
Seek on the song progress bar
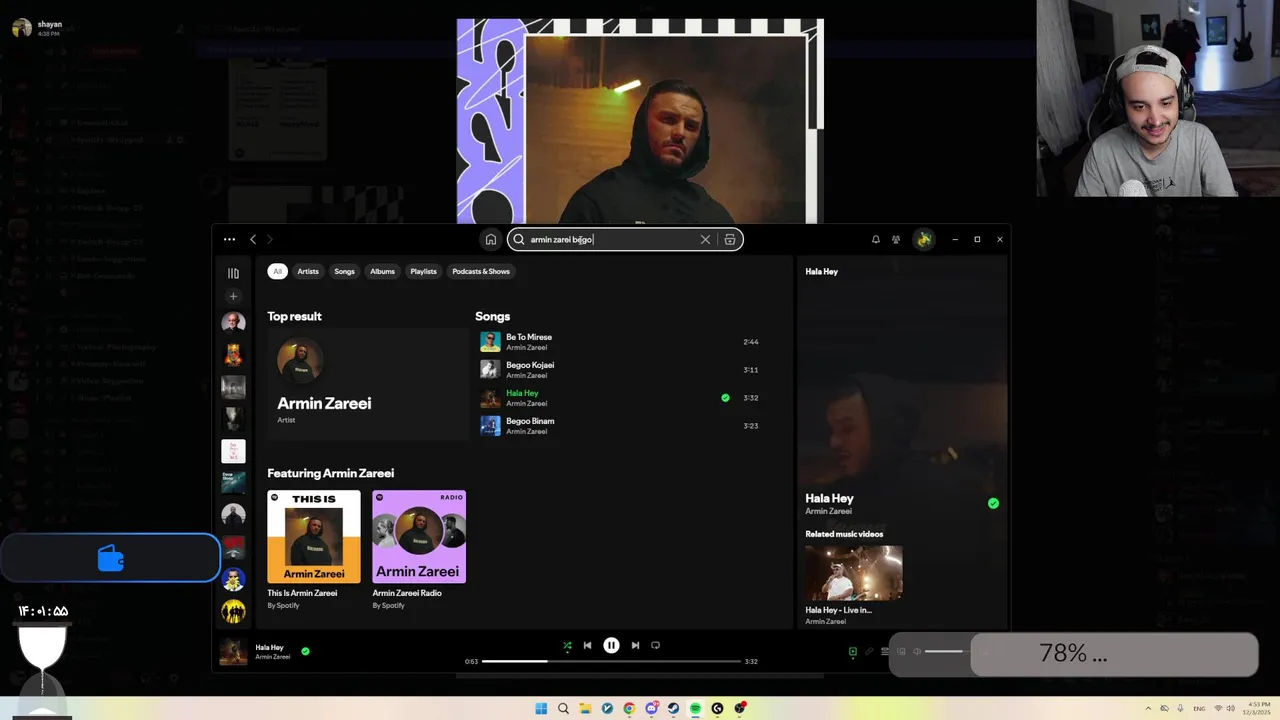tap(611, 661)
